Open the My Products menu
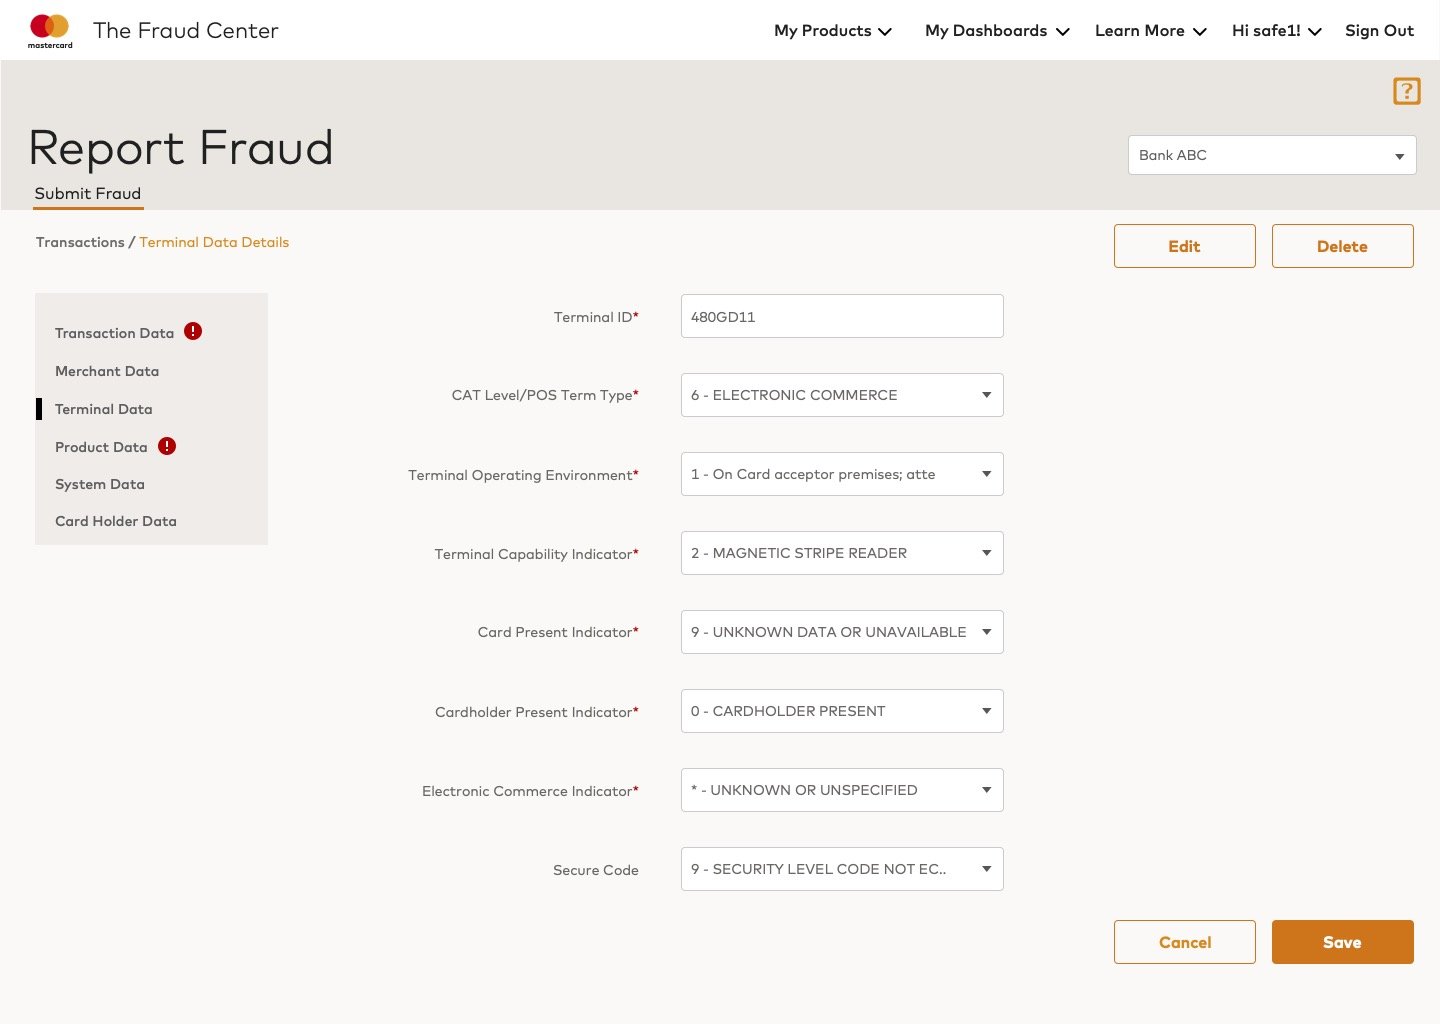The width and height of the screenshot is (1440, 1024). point(833,31)
